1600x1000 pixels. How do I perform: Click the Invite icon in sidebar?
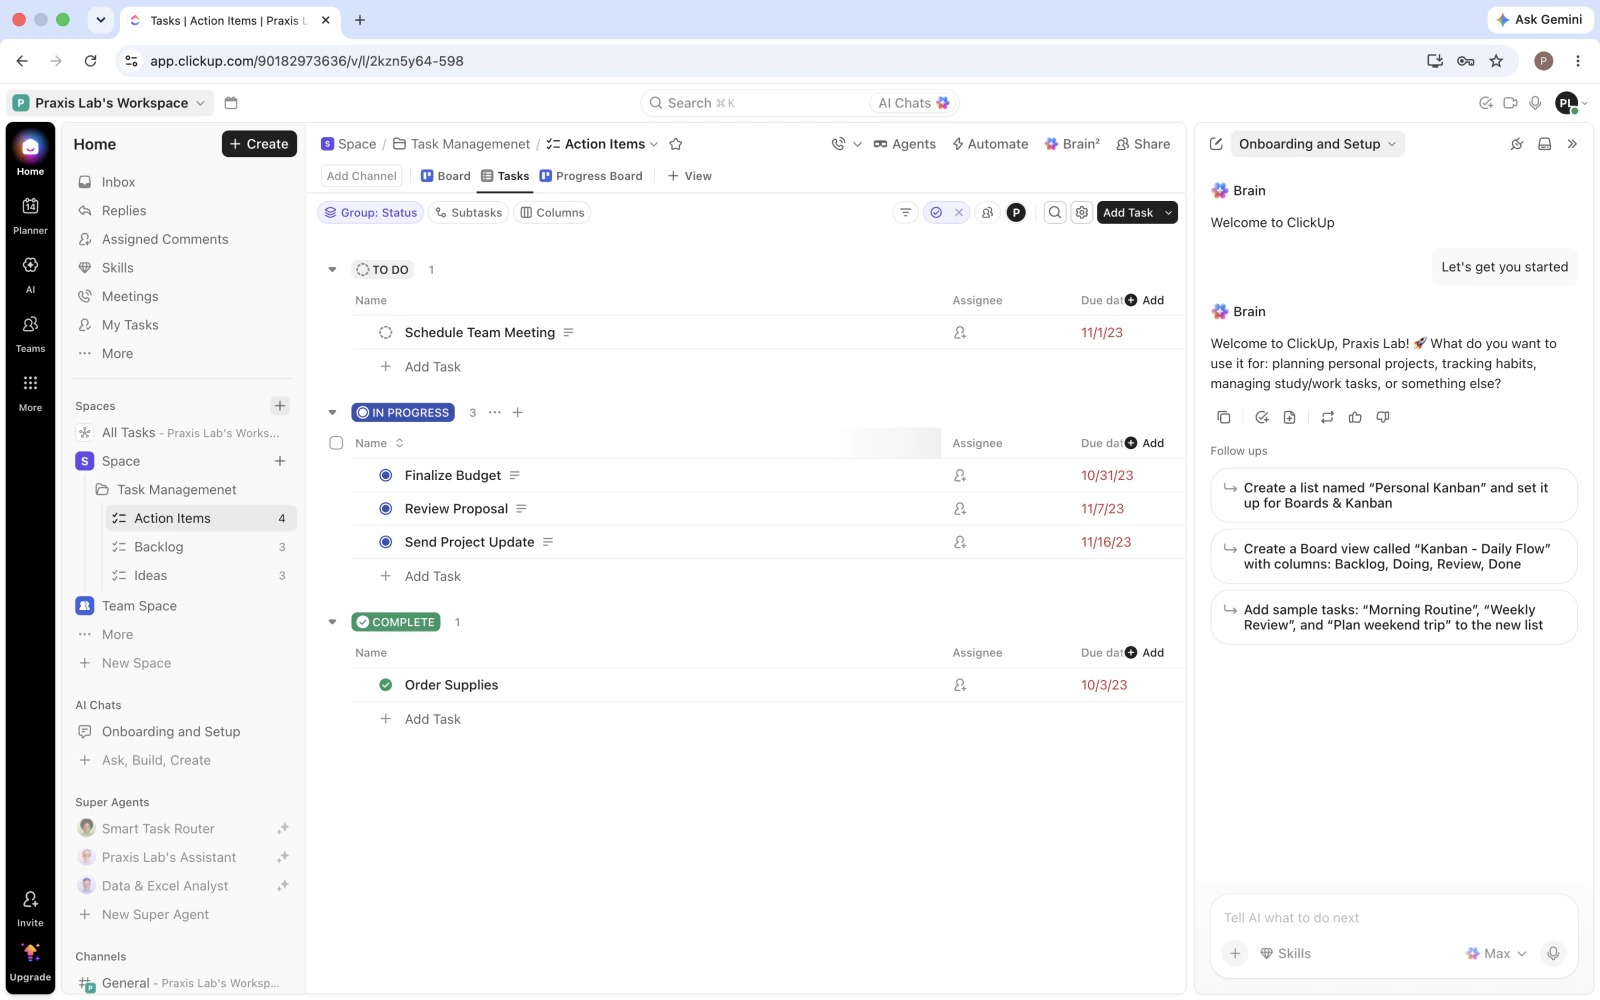[x=30, y=907]
